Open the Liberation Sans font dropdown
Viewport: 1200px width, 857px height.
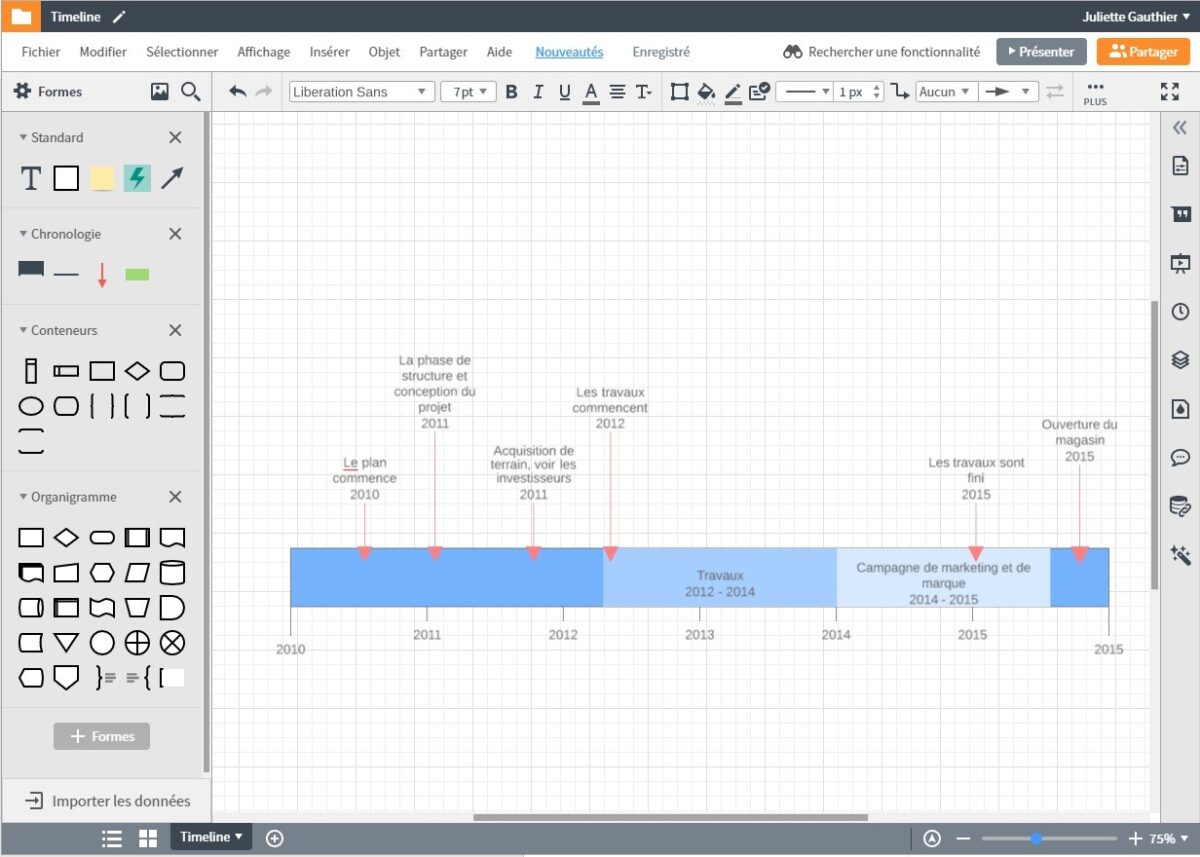coord(362,91)
